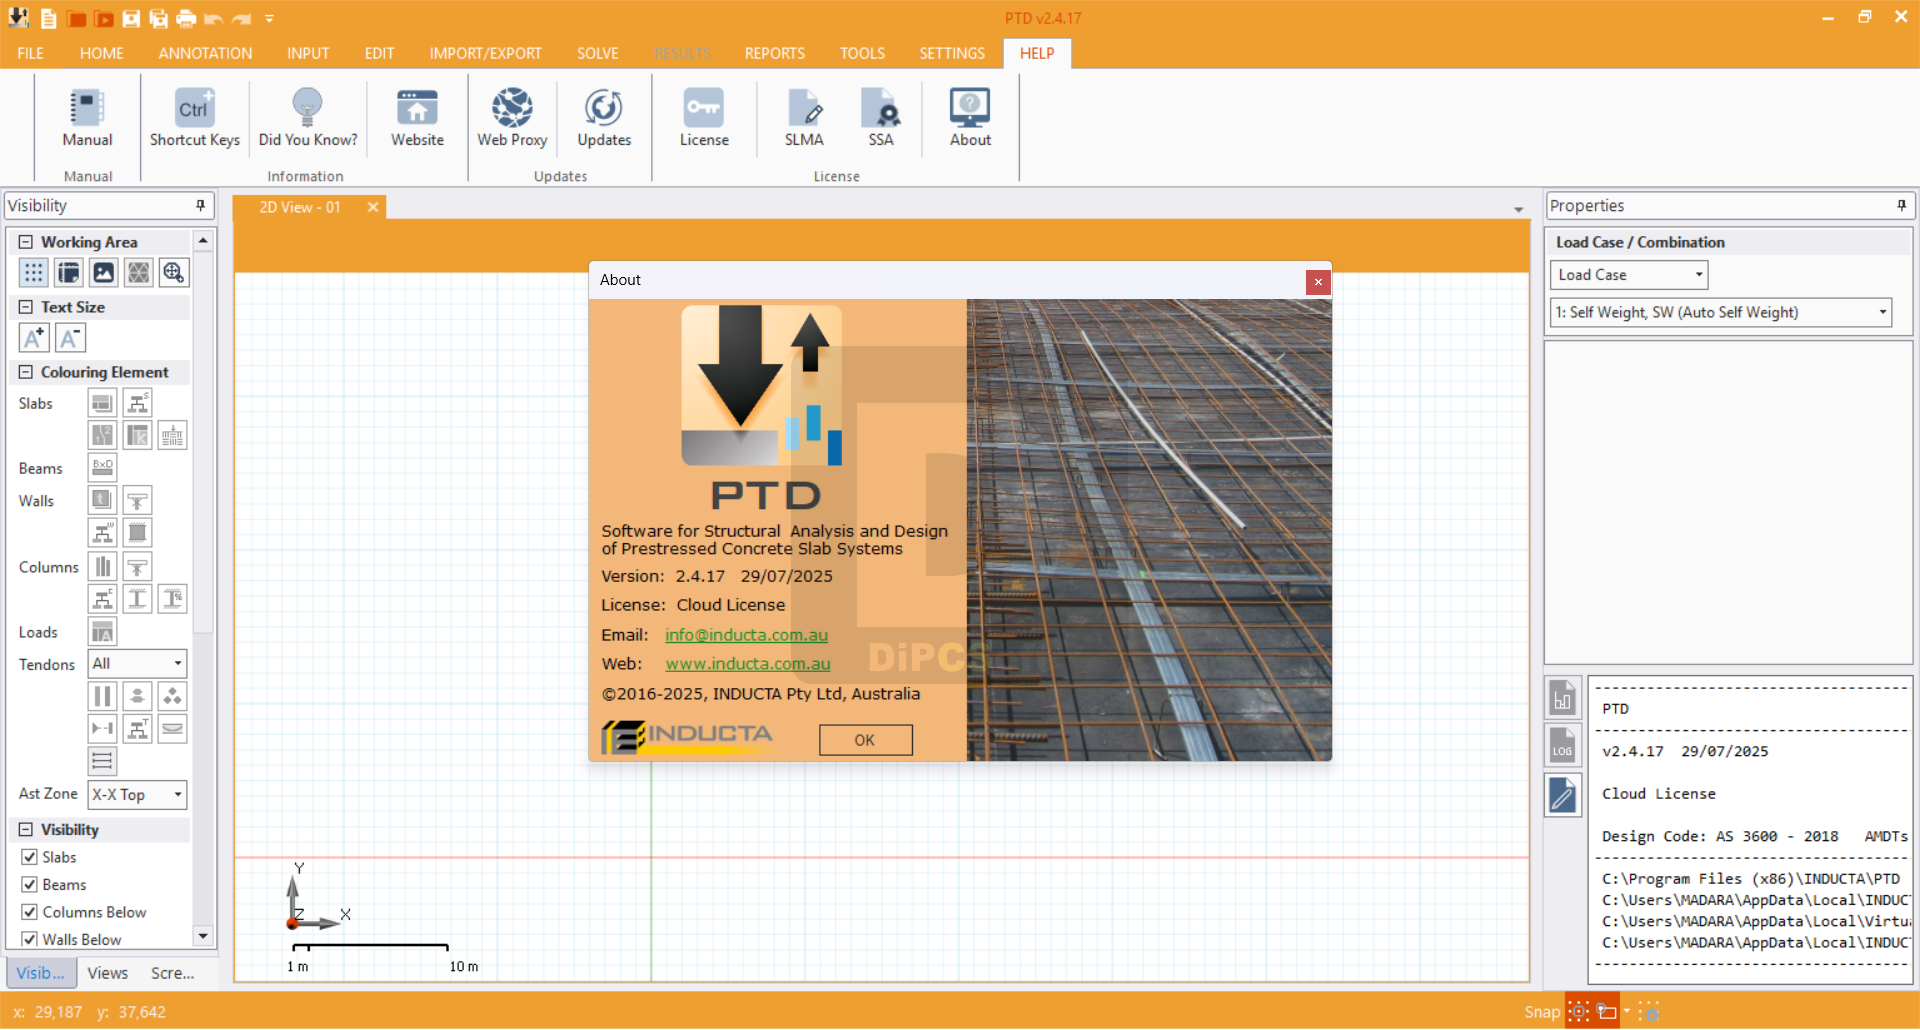
Task: Click the About ribbon icon
Action: [x=970, y=118]
